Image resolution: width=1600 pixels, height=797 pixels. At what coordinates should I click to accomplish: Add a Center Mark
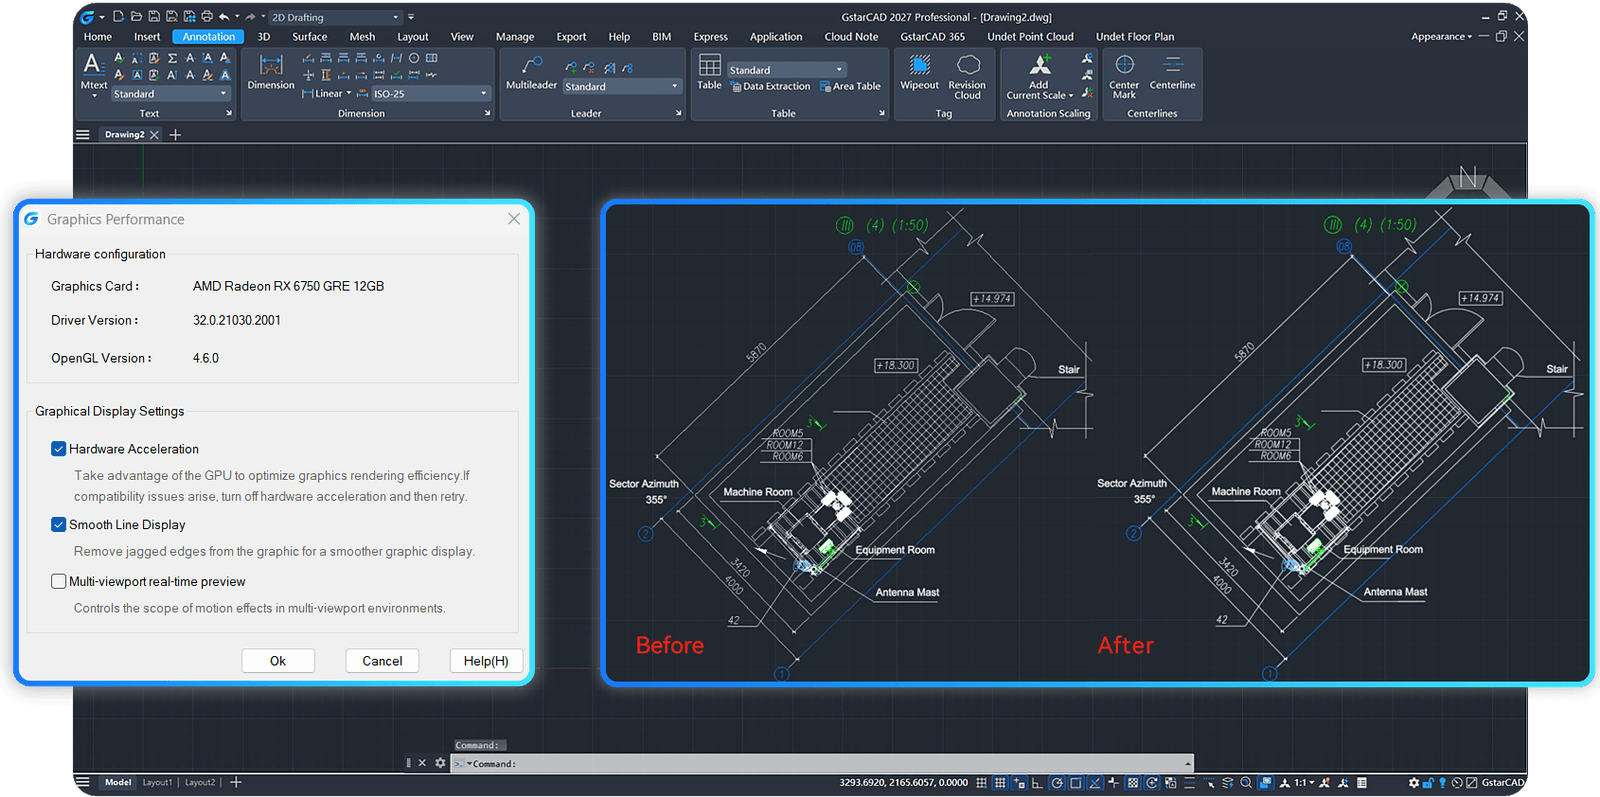(1124, 76)
